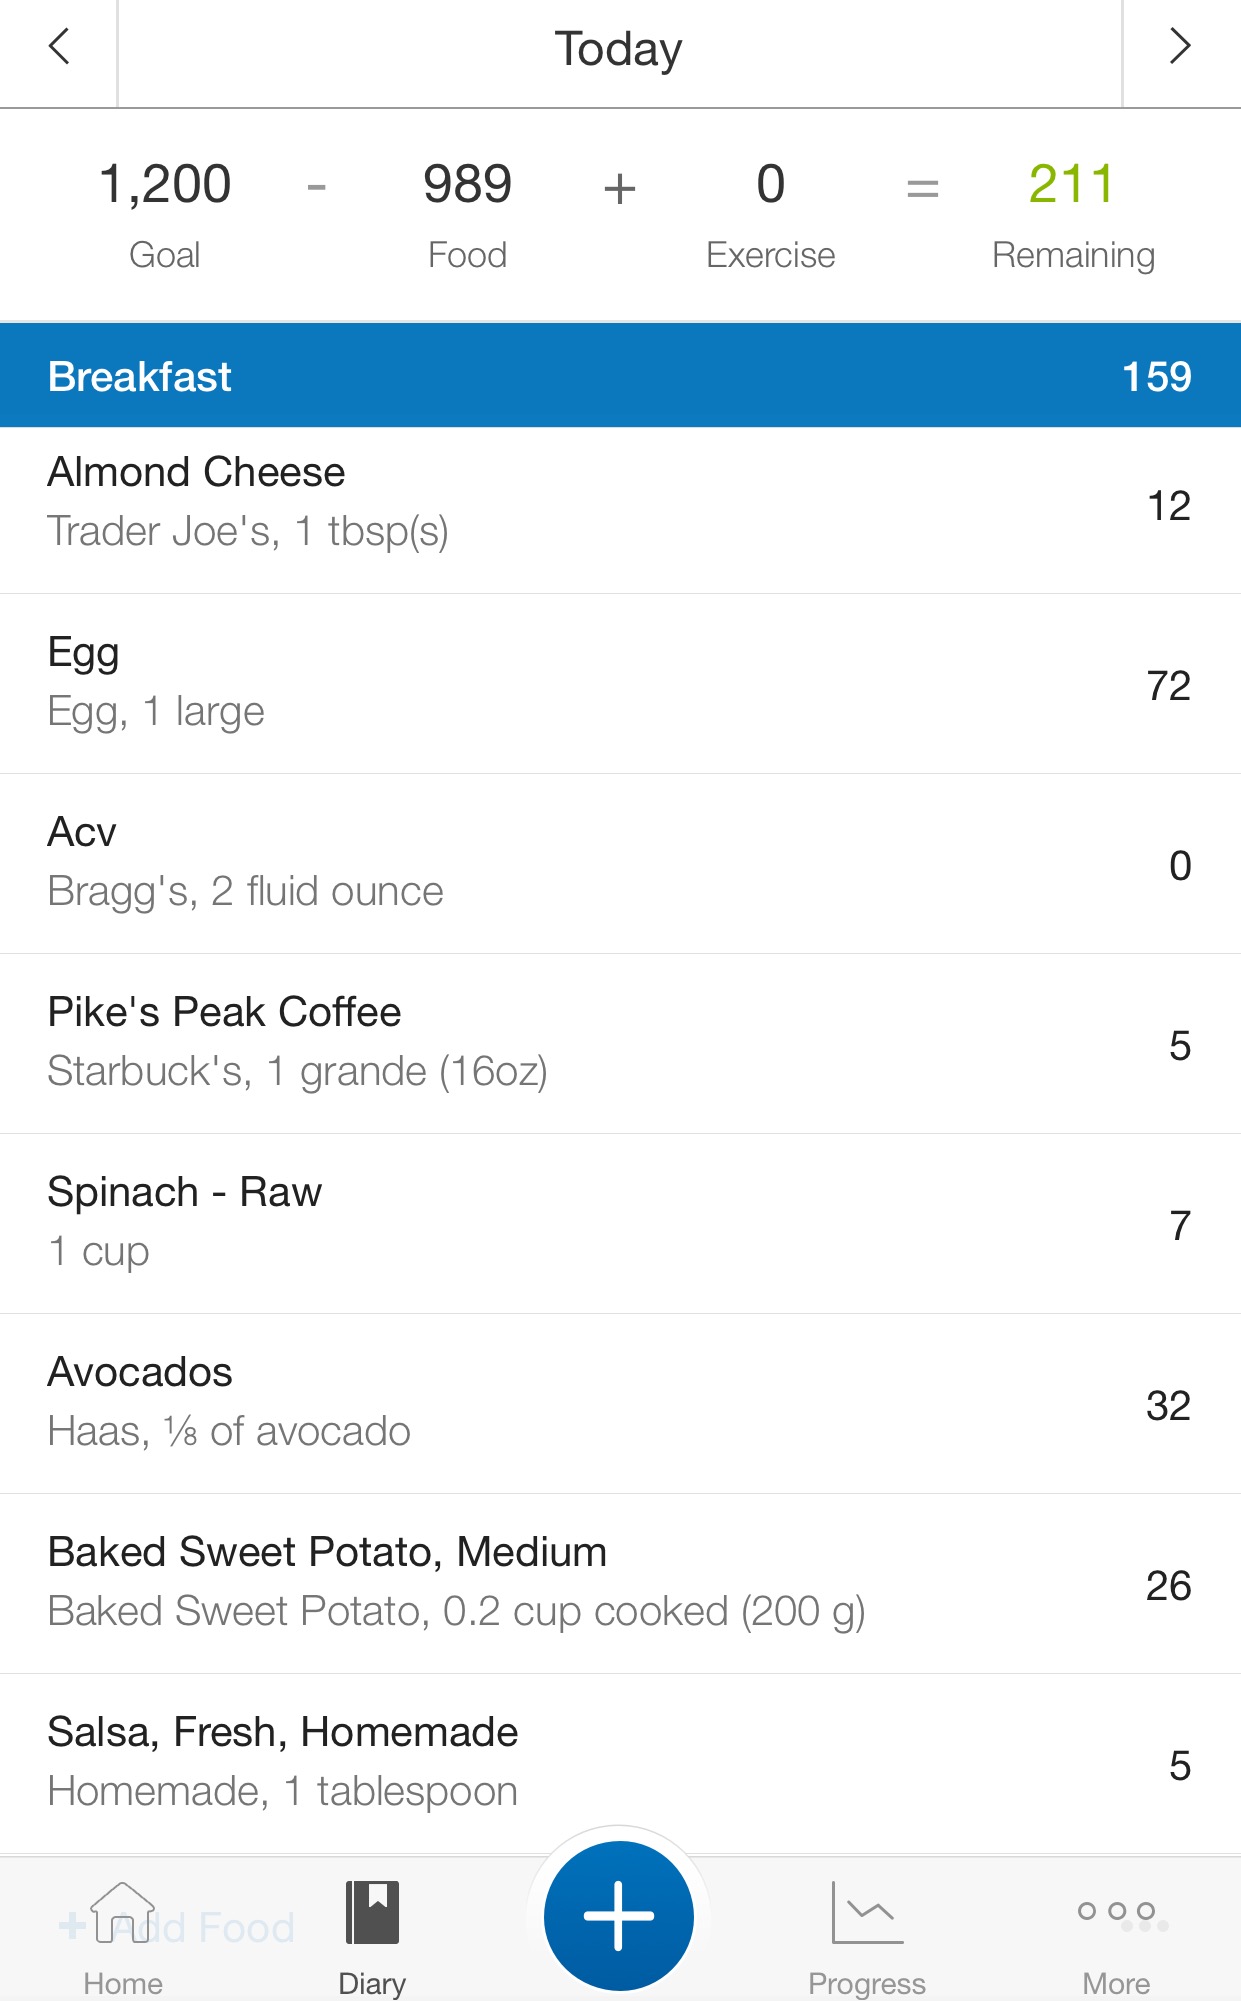This screenshot has height=2001, width=1241.
Task: Open the Breakfast meal header
Action: tap(619, 376)
